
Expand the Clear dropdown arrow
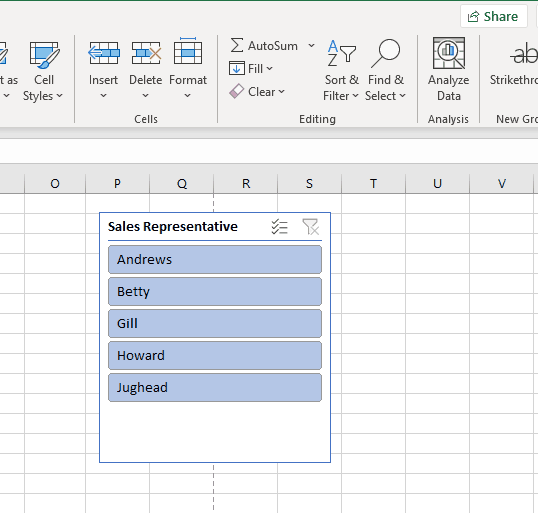click(281, 92)
